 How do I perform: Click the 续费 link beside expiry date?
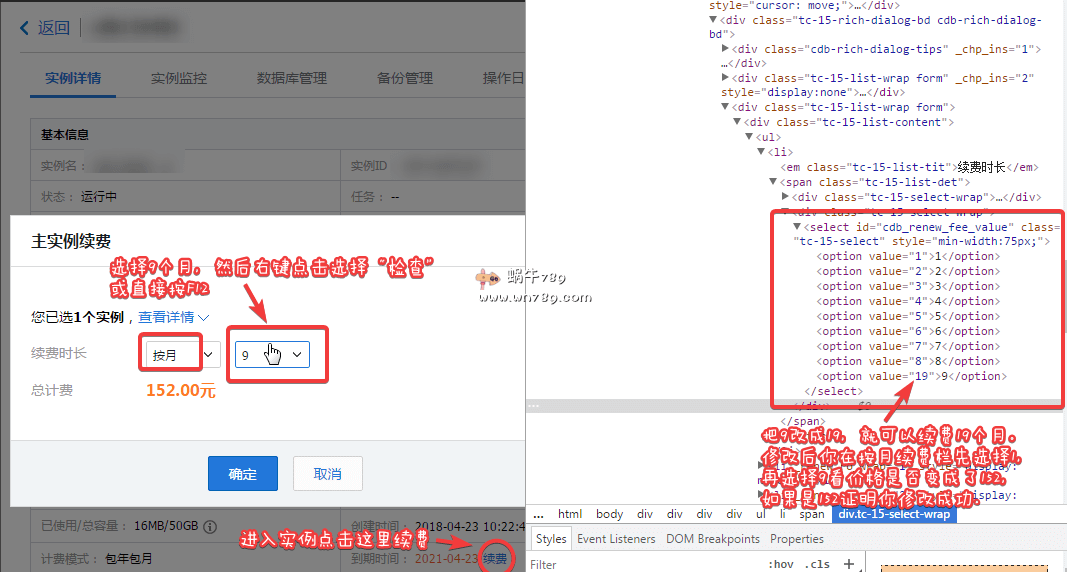(x=495, y=559)
